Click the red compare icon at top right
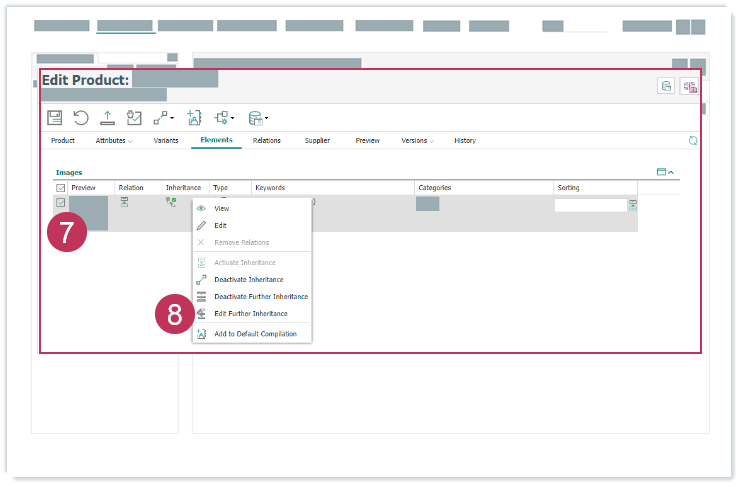741x487 pixels. [x=689, y=86]
